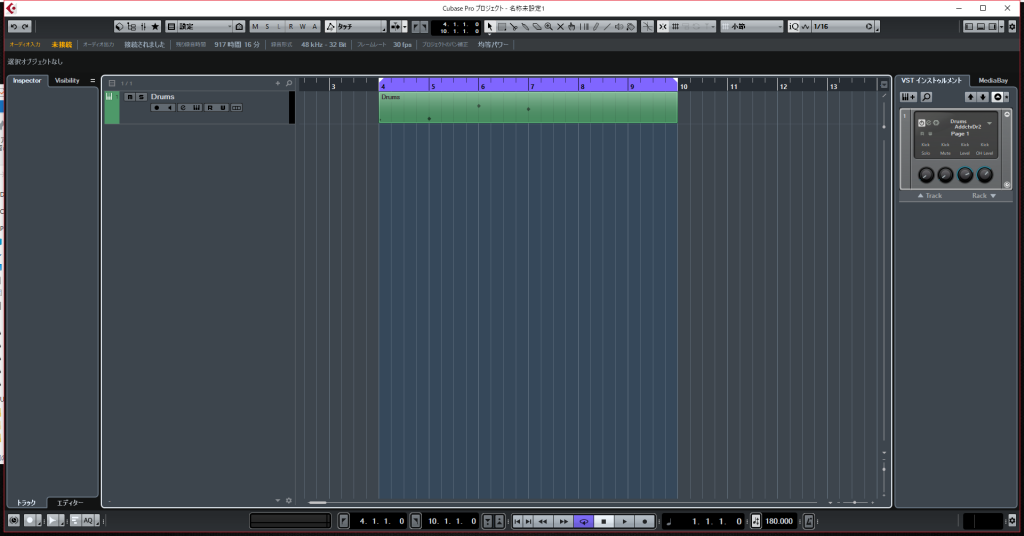Select the Time Warp tool

[x=584, y=27]
